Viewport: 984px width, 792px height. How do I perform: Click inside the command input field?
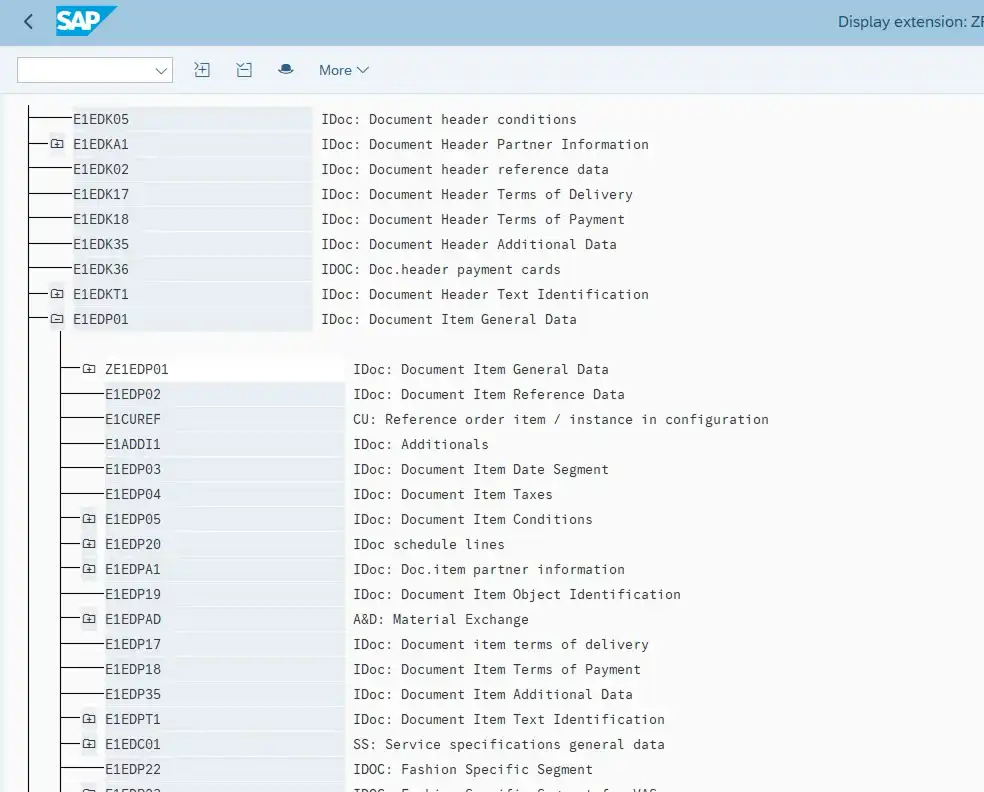coord(85,70)
